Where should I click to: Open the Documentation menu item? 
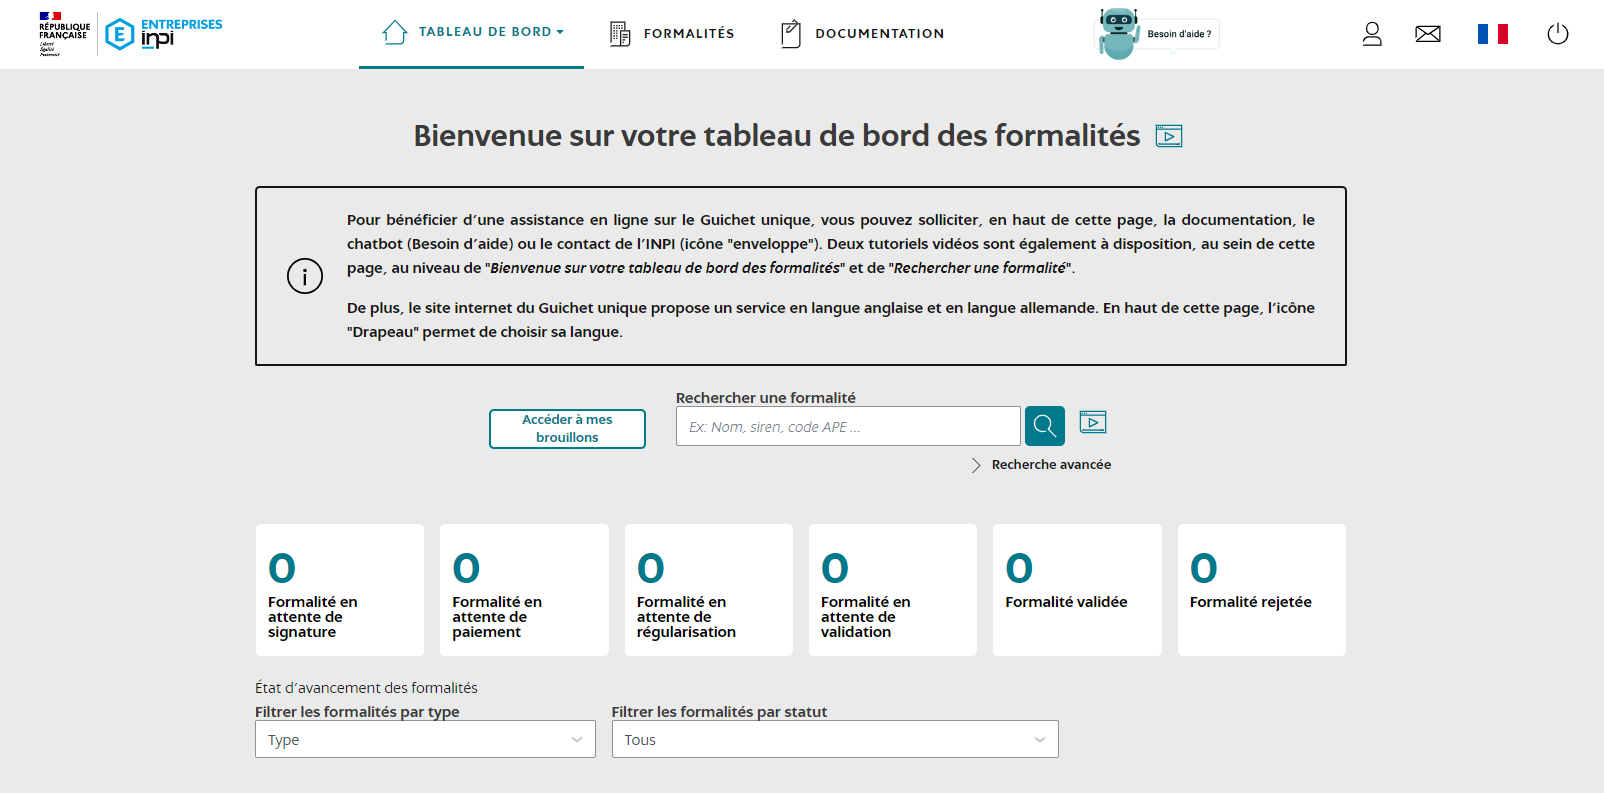[862, 34]
